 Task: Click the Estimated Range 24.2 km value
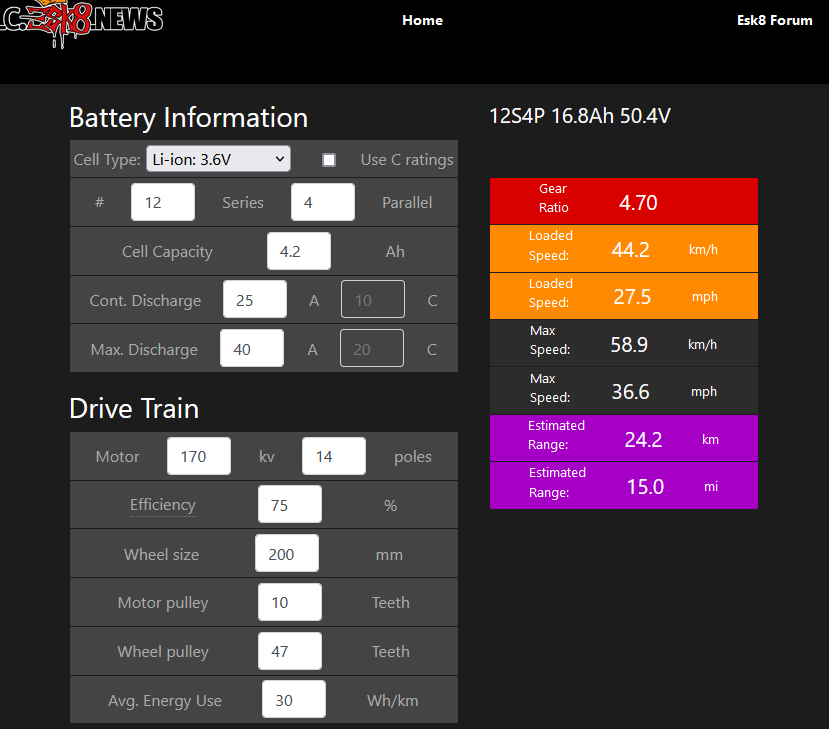643,439
